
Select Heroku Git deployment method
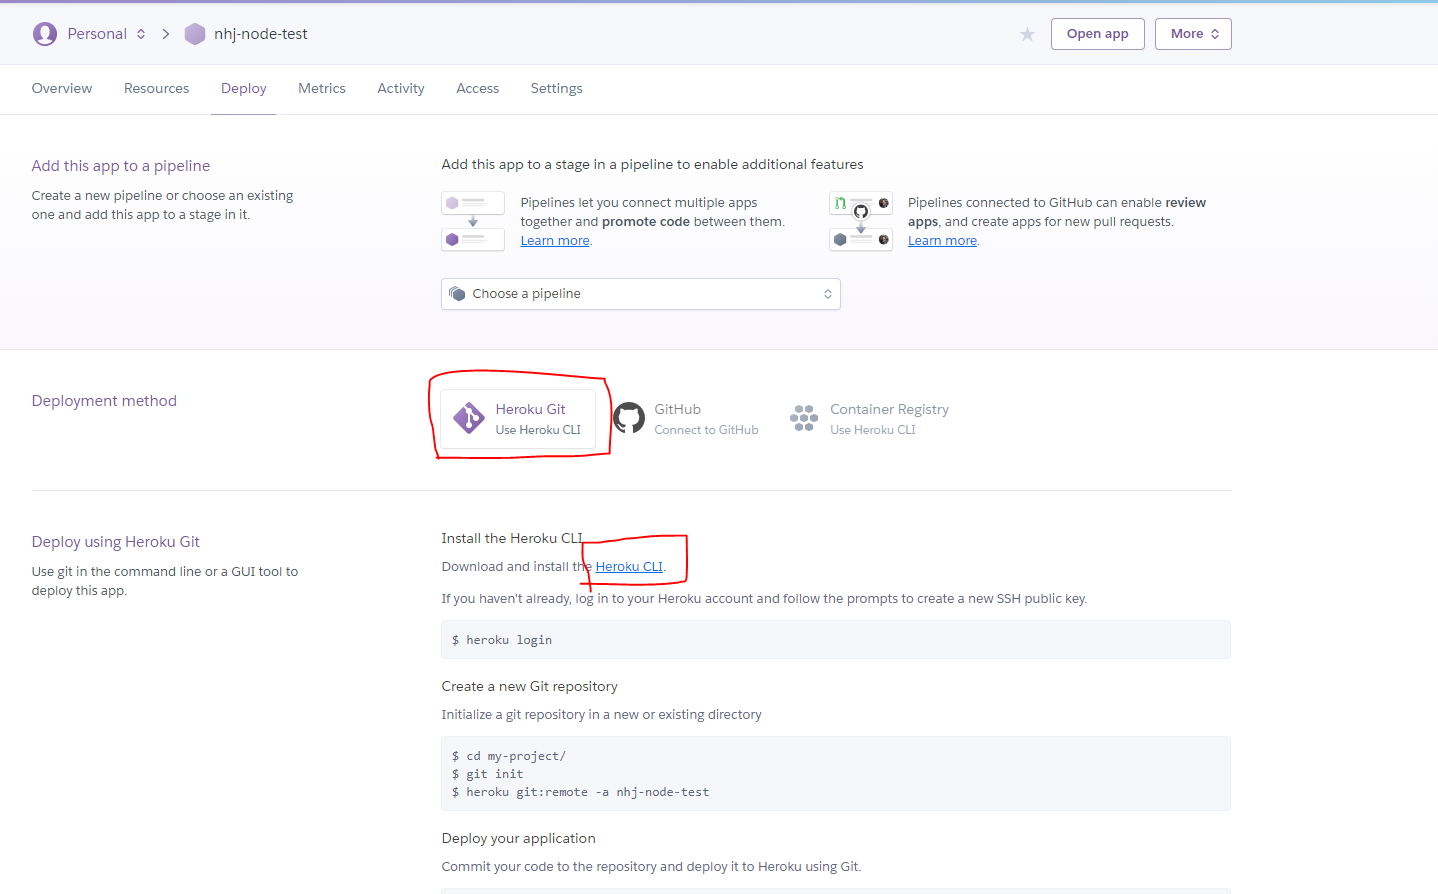(518, 418)
